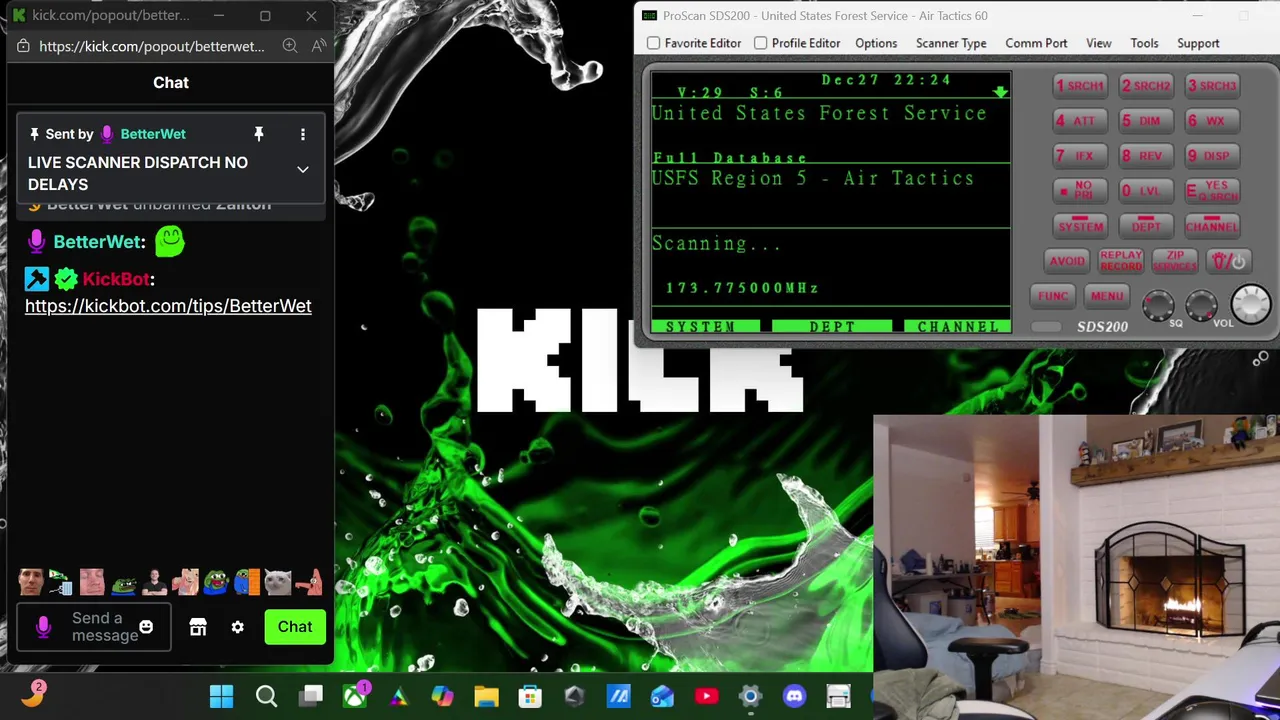The image size is (1280, 720).
Task: Unpin the pinned chat message
Action: (258, 134)
